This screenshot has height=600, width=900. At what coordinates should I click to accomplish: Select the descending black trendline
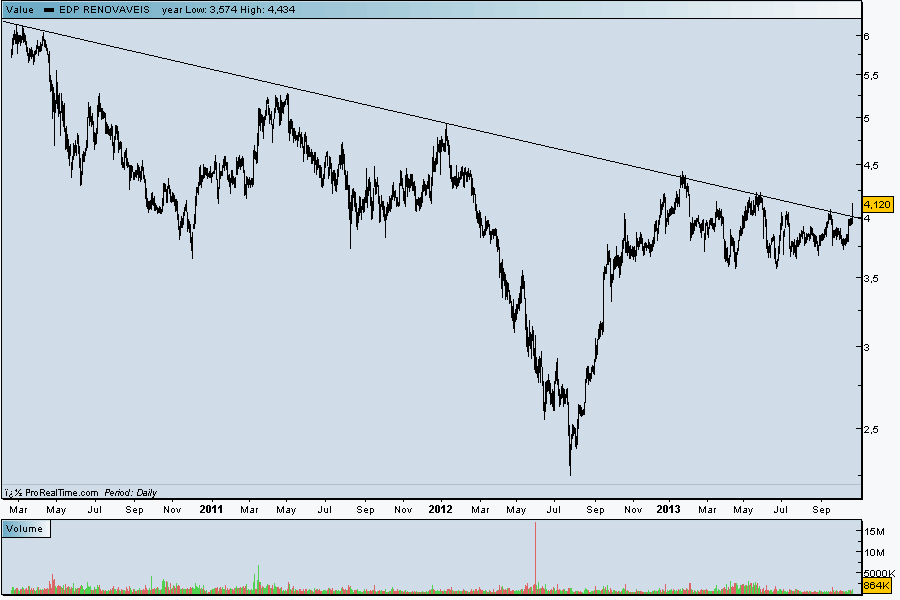coord(432,119)
